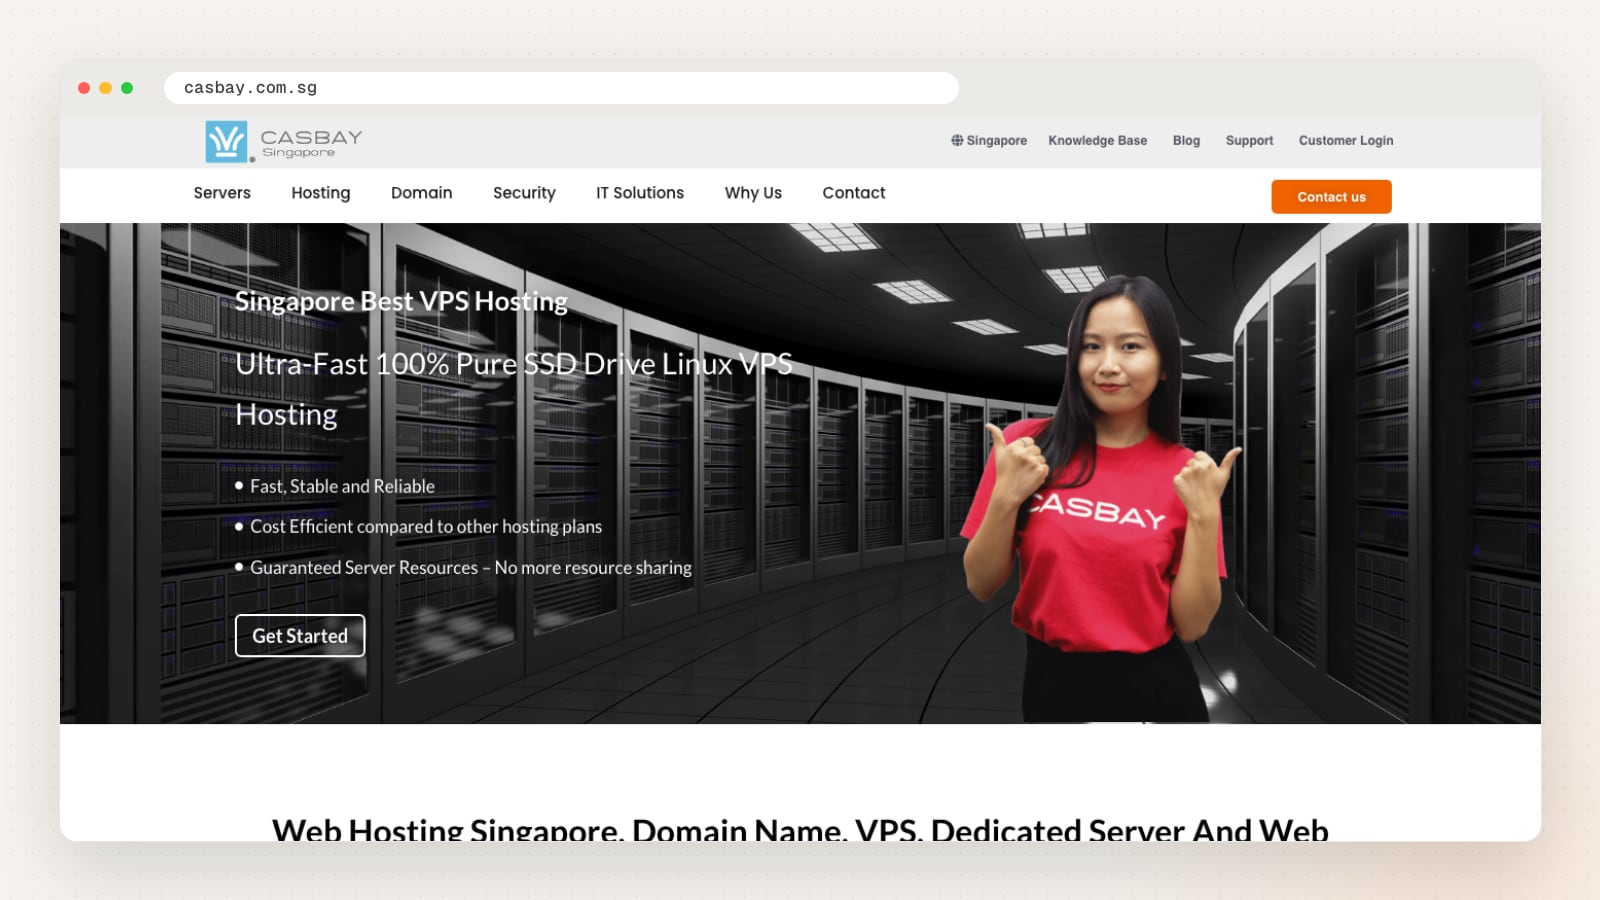The width and height of the screenshot is (1600, 900).
Task: Click the green maximize window dot
Action: click(127, 88)
